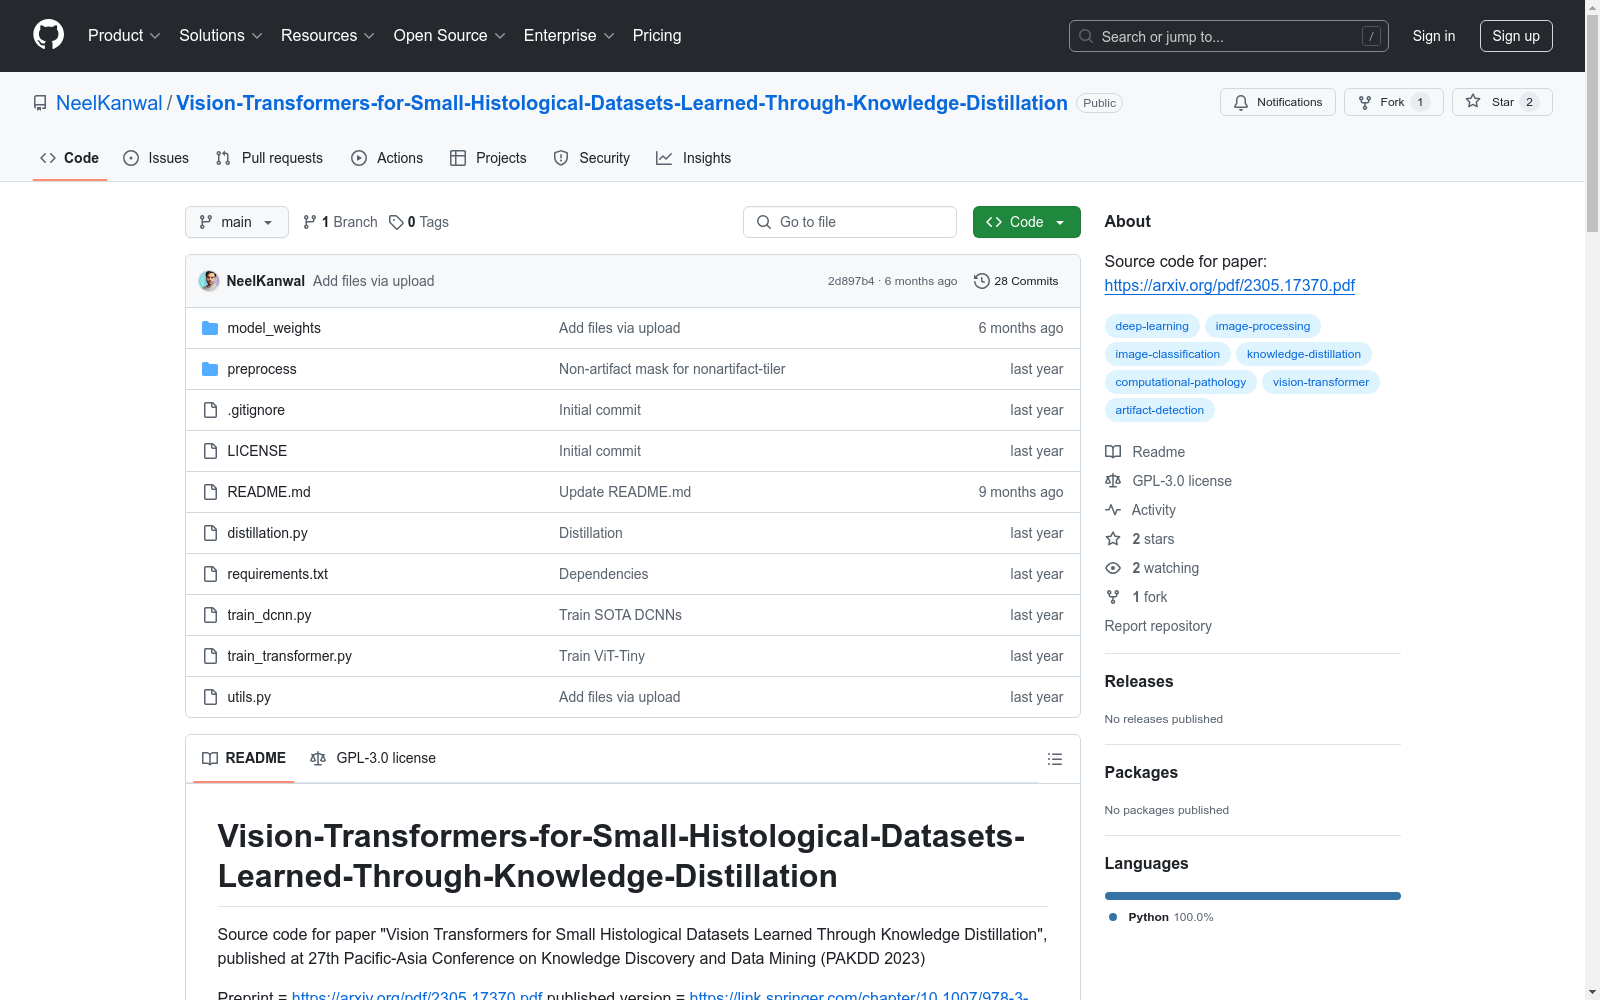Open the Non-artifact mask commit message
This screenshot has width=1600, height=1000.
[672, 369]
